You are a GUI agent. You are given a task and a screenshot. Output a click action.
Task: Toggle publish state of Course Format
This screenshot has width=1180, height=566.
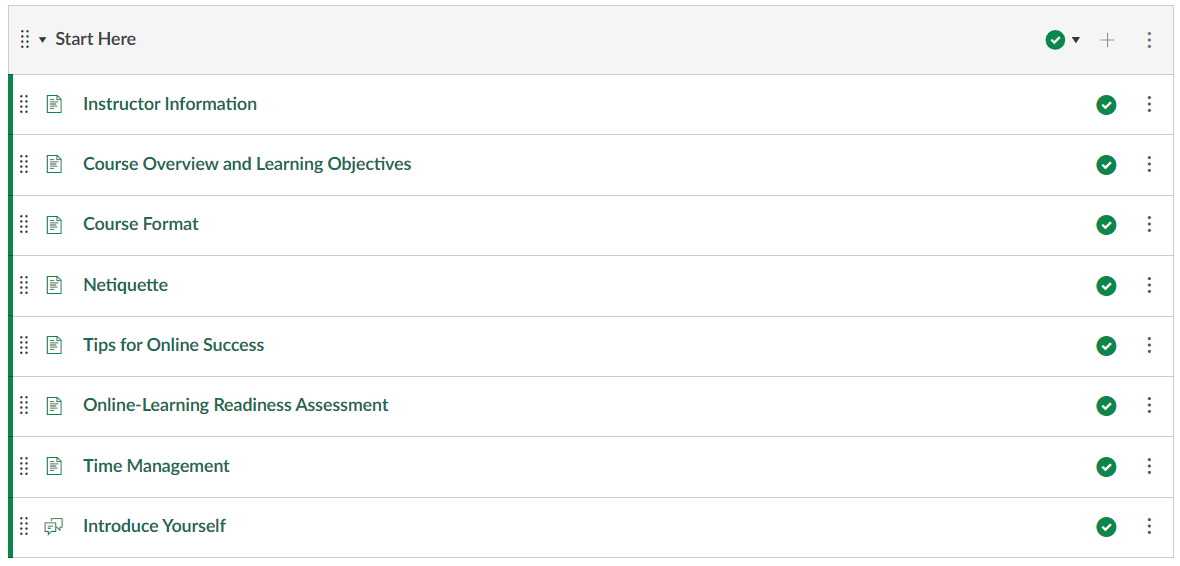pyautogui.click(x=1106, y=225)
